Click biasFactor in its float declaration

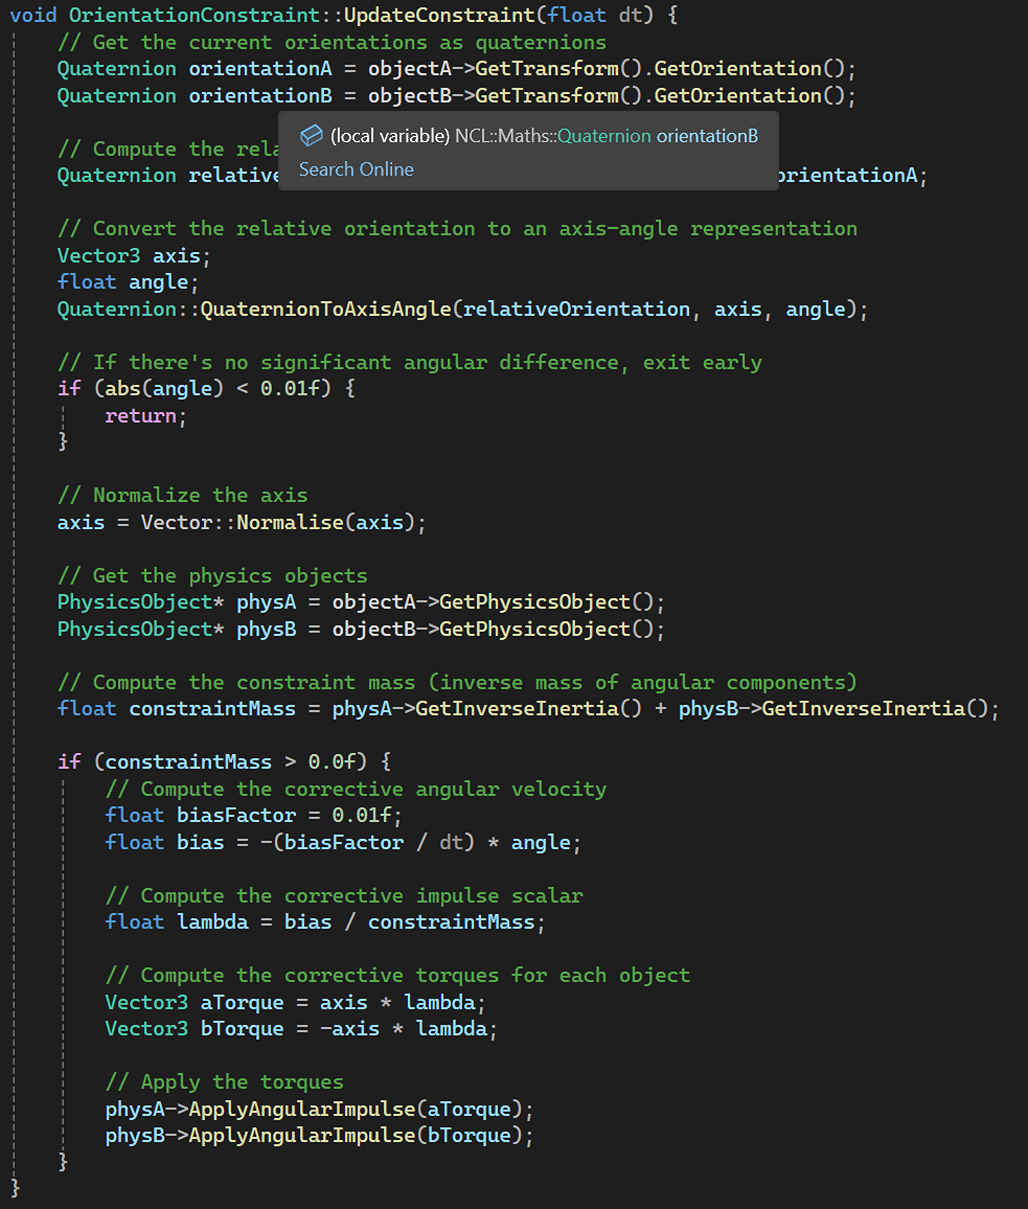(x=236, y=816)
